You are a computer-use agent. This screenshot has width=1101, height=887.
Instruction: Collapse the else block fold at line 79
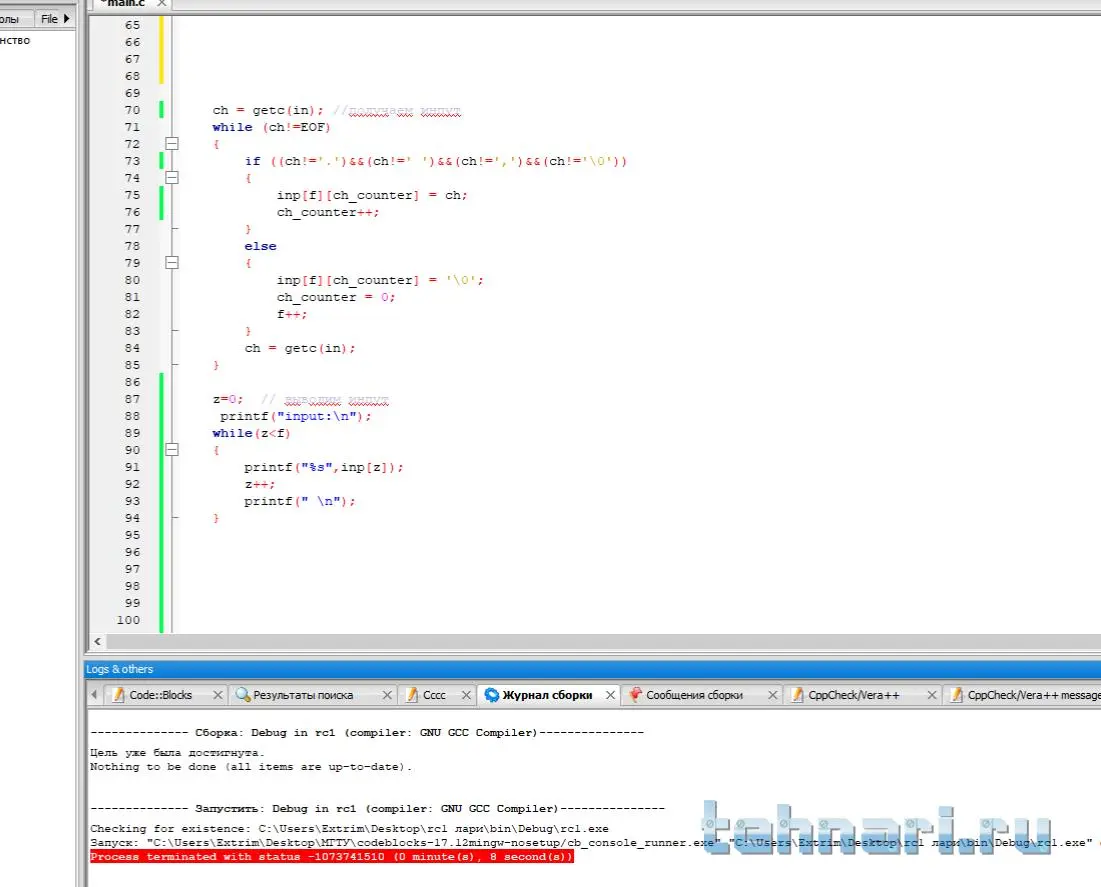pyautogui.click(x=172, y=263)
